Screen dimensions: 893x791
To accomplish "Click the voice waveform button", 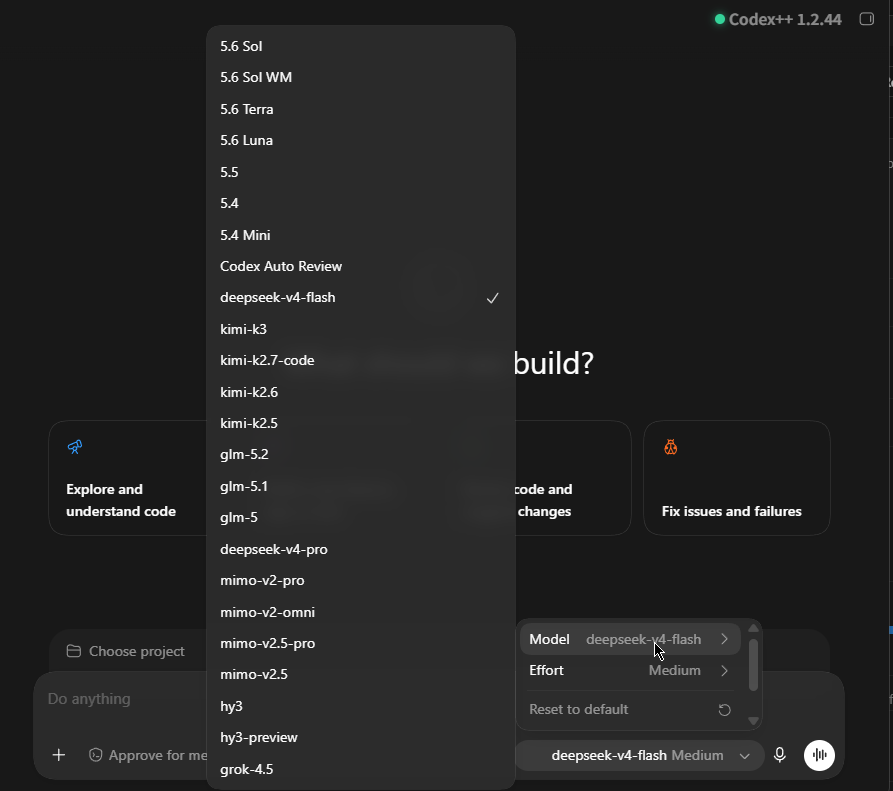I will [819, 755].
